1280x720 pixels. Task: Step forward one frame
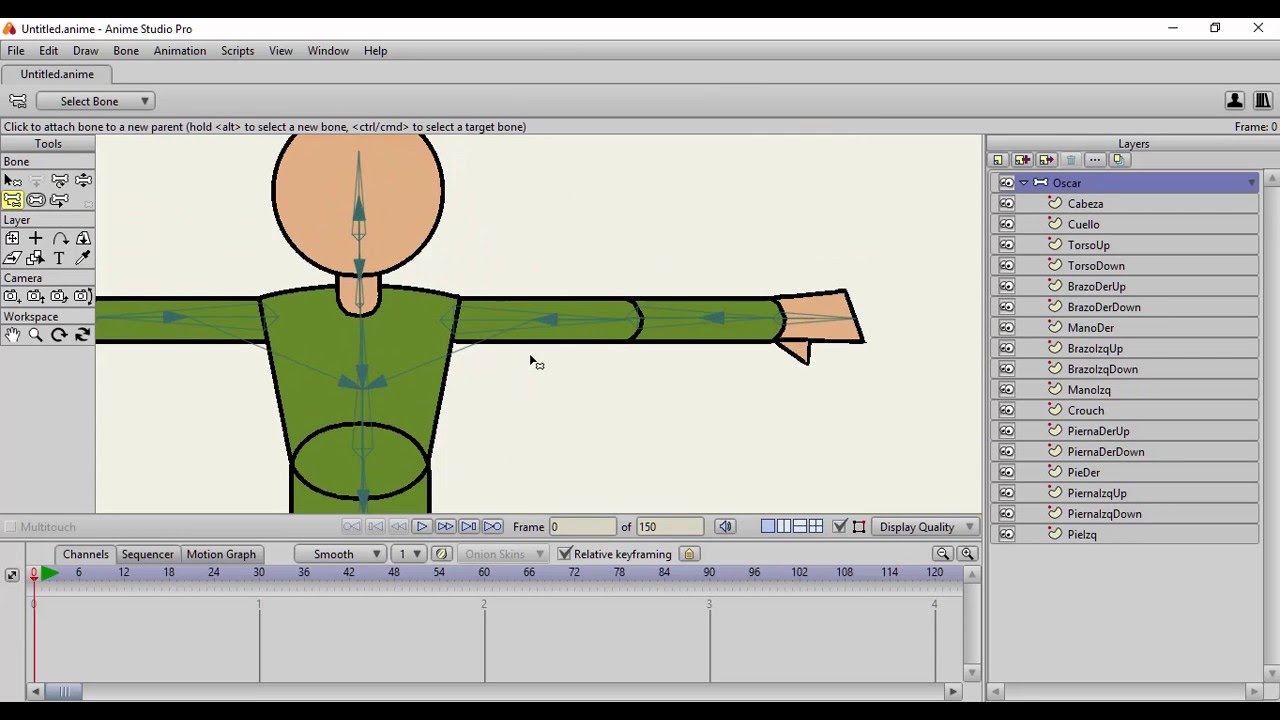coord(445,527)
